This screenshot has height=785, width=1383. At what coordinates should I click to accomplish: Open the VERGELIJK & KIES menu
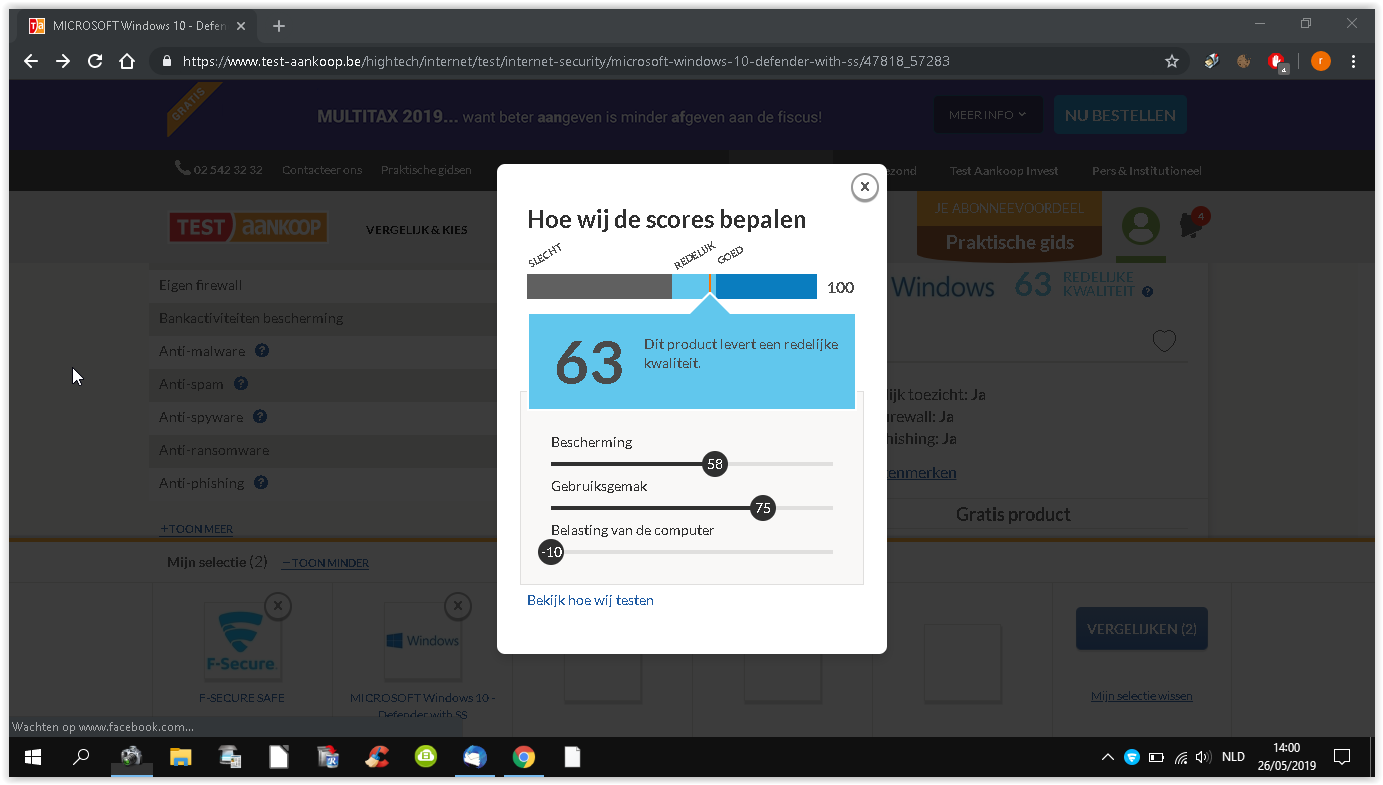point(416,230)
